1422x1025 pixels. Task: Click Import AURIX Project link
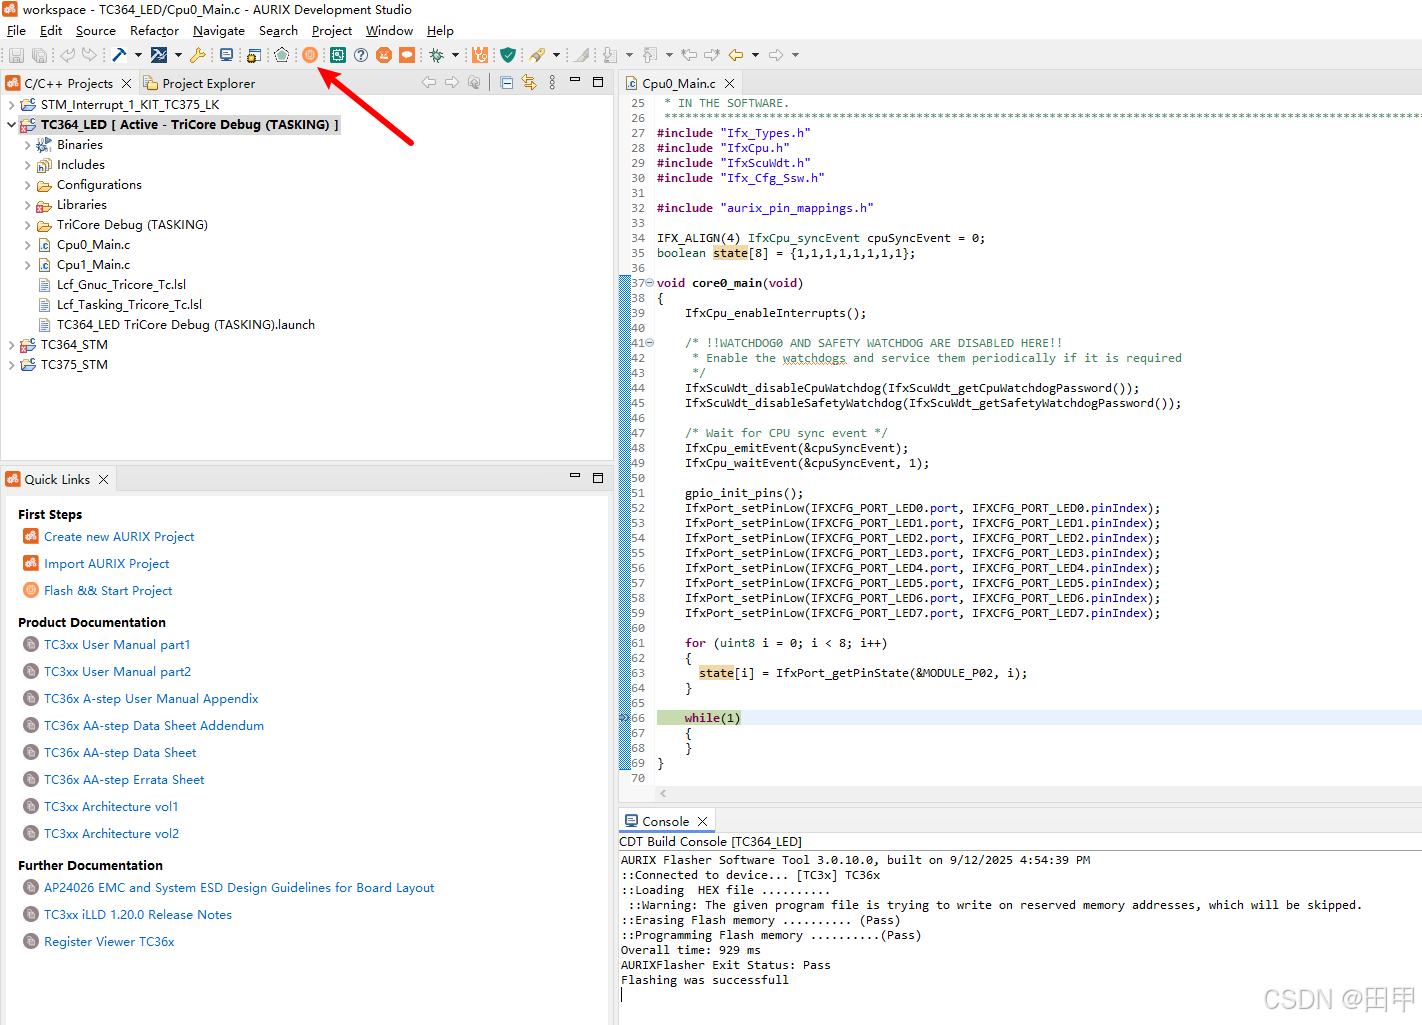pyautogui.click(x=107, y=564)
